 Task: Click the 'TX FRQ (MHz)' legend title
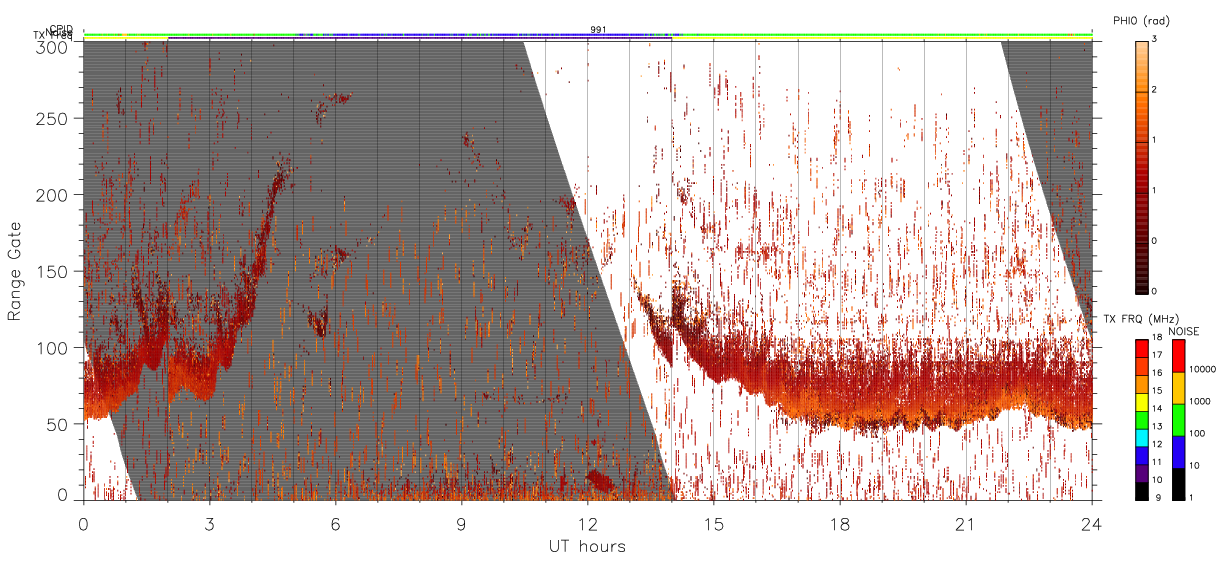click(1141, 319)
